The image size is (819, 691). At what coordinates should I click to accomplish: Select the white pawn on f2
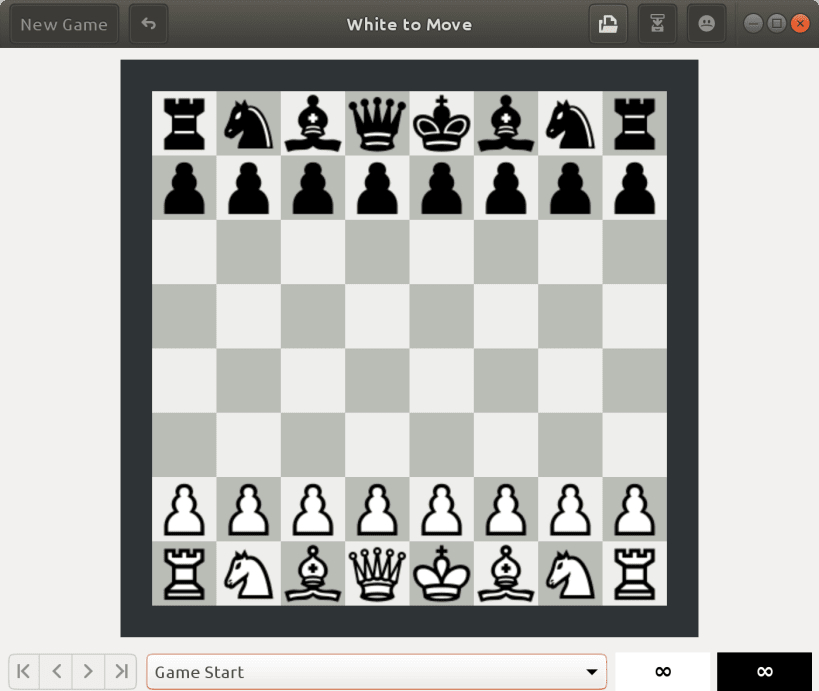tap(506, 509)
